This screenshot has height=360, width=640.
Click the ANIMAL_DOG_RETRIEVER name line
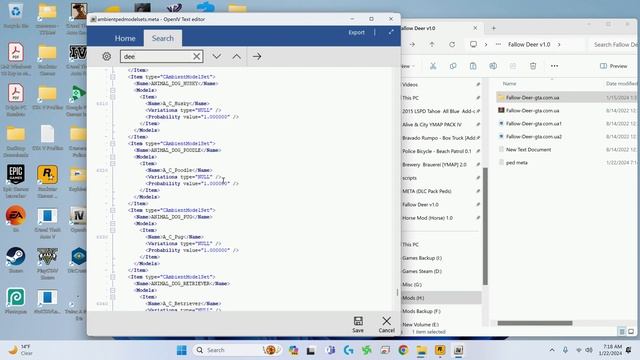(182, 283)
